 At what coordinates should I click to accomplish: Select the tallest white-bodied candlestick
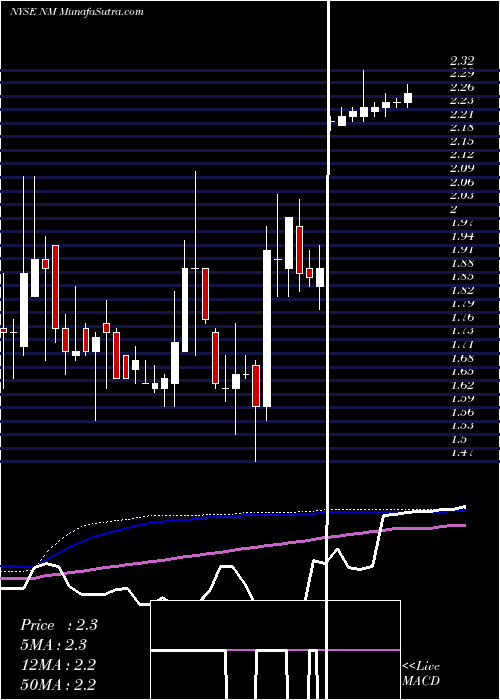(267, 328)
